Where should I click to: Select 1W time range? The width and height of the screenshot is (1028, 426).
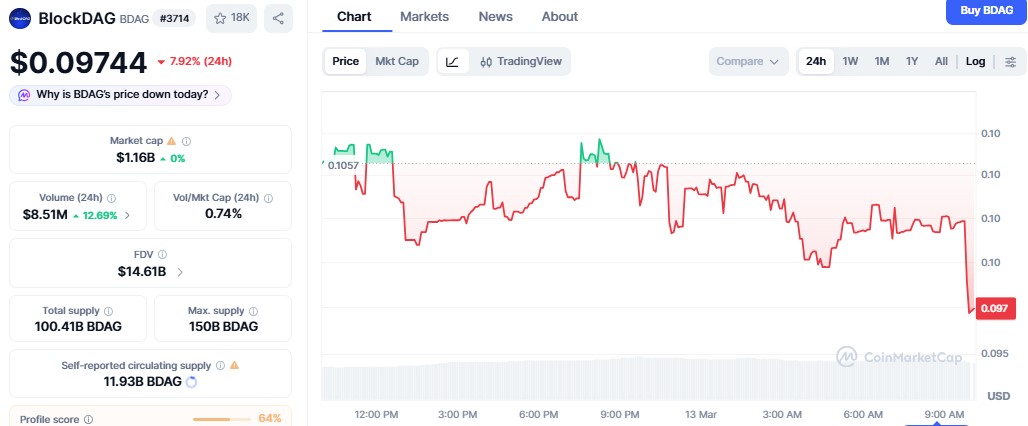tap(850, 62)
